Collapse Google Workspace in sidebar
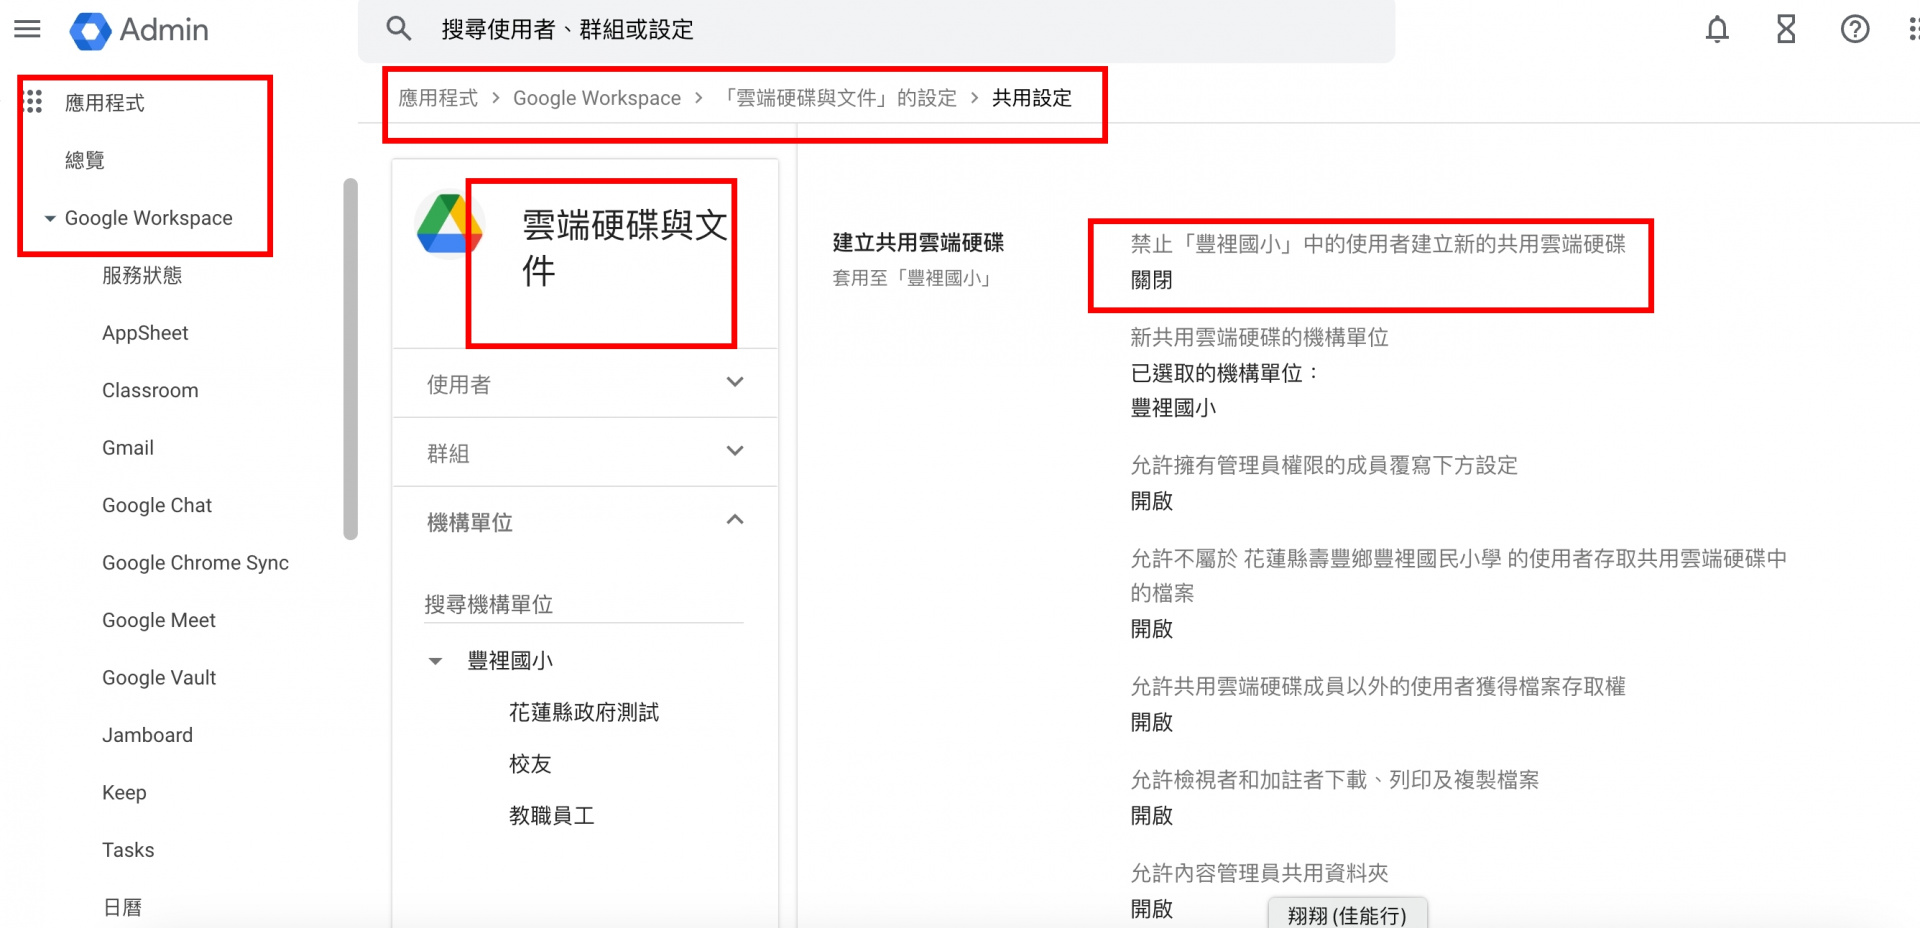Image resolution: width=1920 pixels, height=928 pixels. pyautogui.click(x=50, y=218)
